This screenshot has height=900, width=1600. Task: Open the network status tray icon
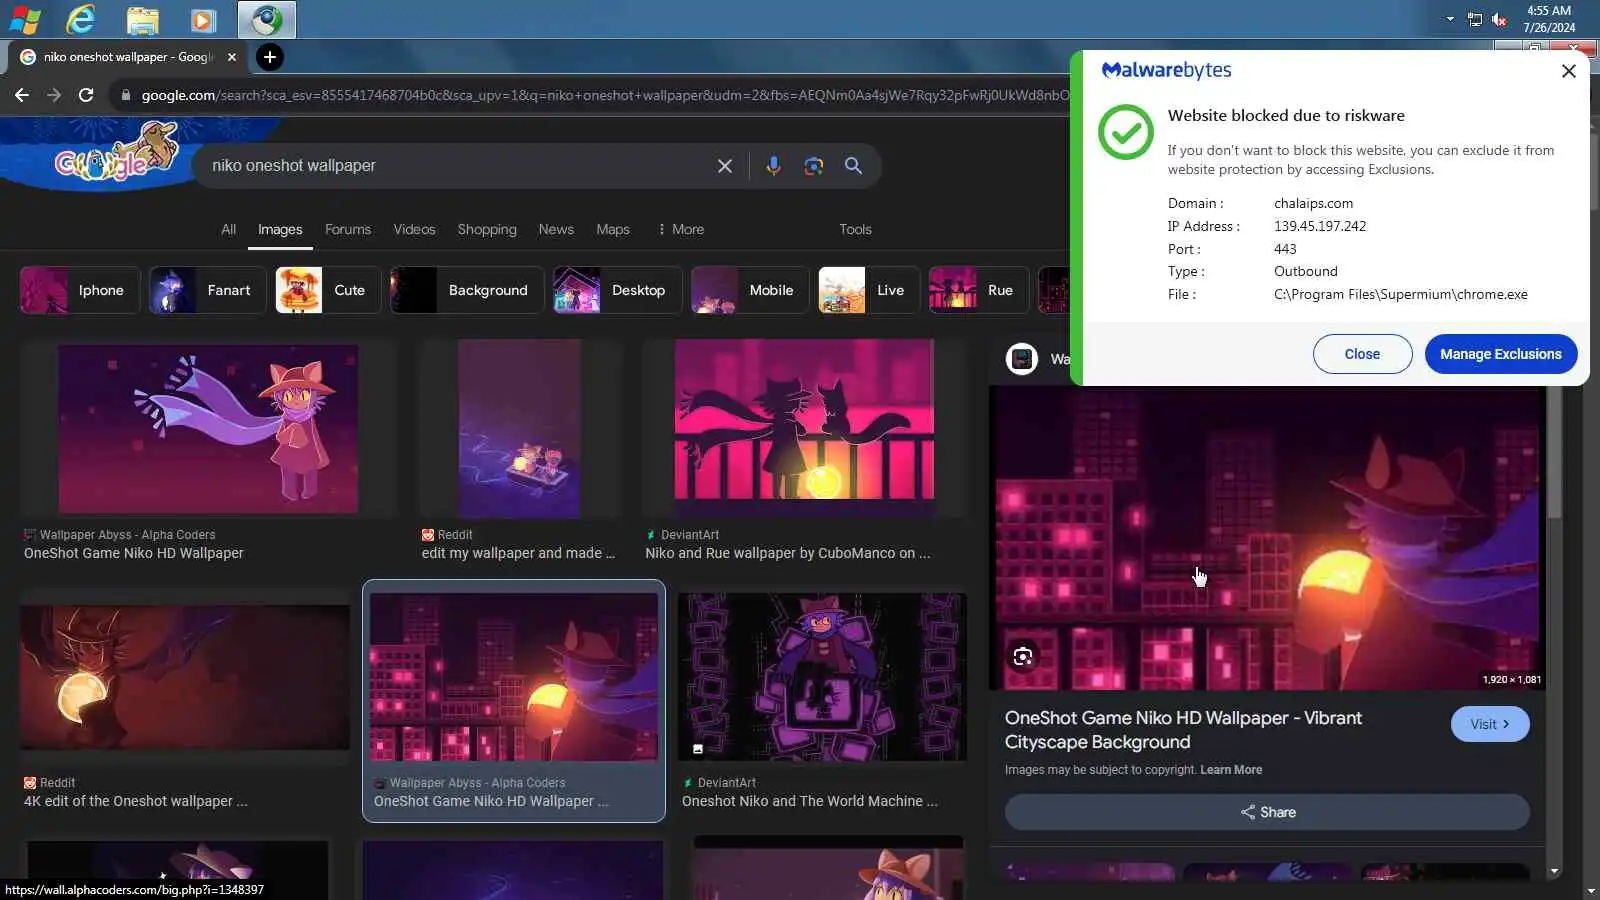1475,19
